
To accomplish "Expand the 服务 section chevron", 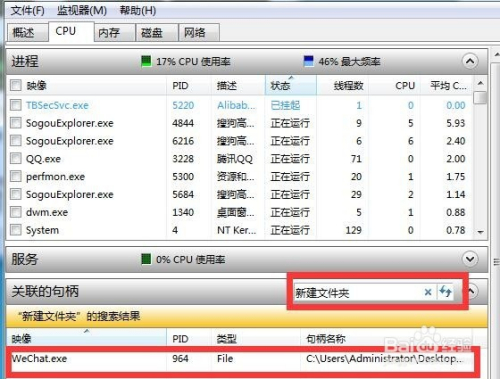I will tap(470, 259).
